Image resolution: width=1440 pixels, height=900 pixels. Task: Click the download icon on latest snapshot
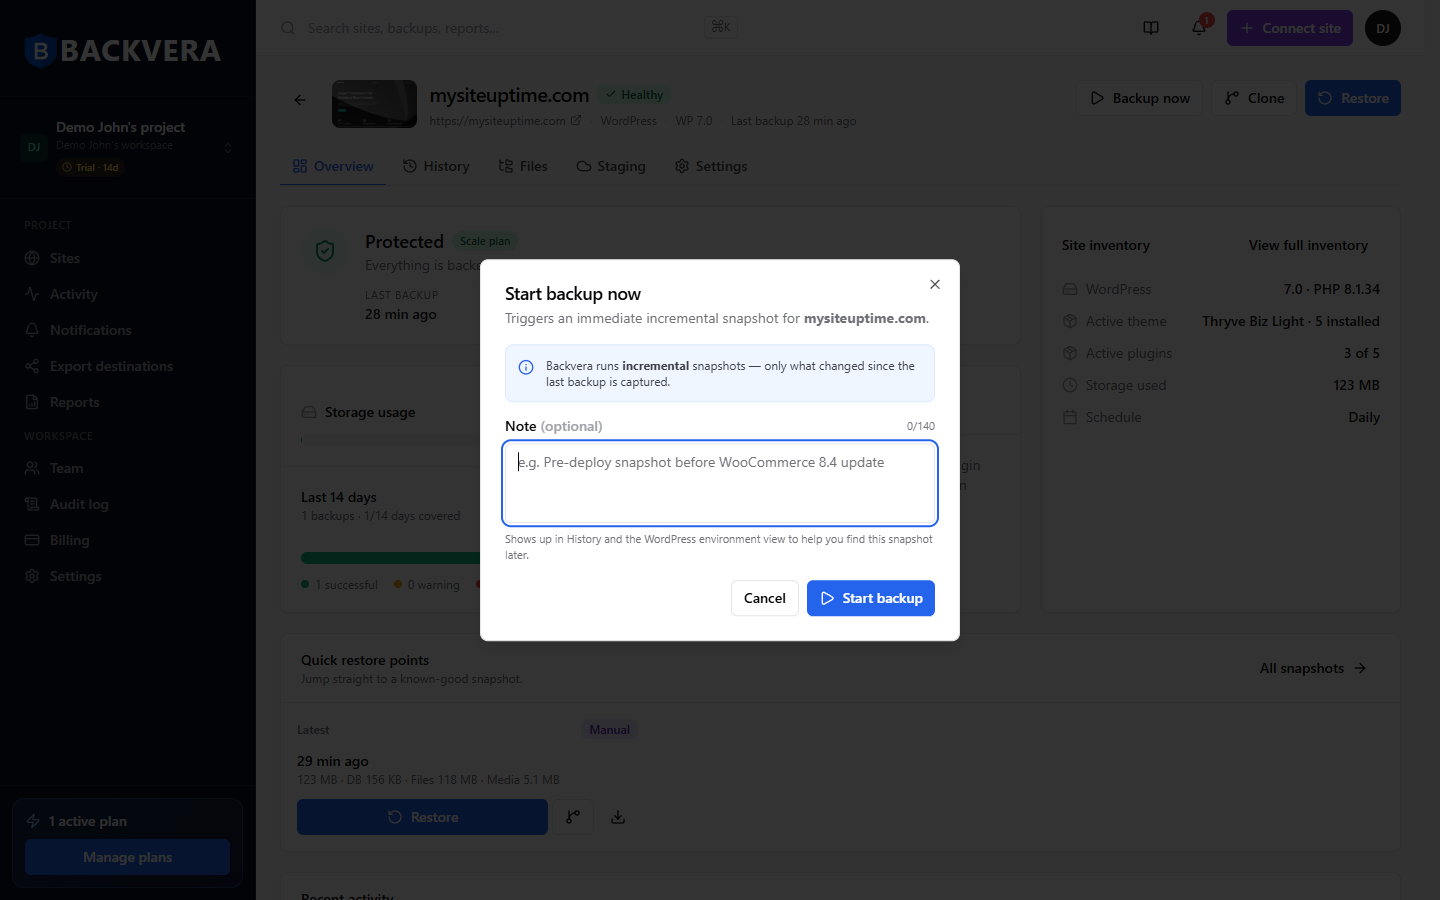(x=618, y=817)
